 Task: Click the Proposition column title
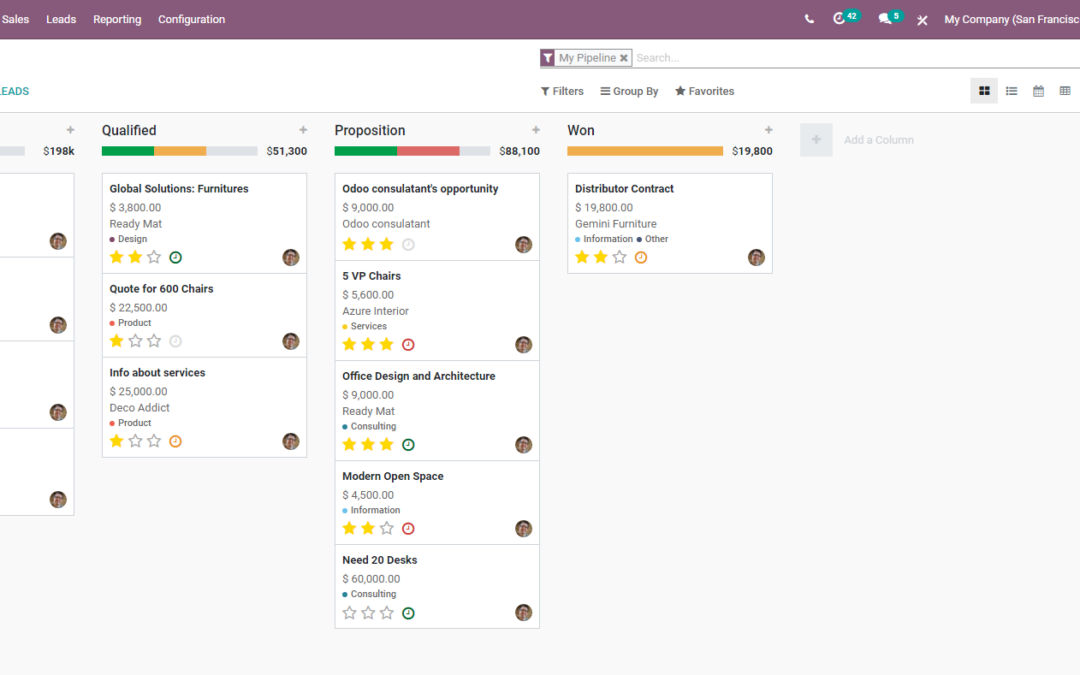(370, 130)
